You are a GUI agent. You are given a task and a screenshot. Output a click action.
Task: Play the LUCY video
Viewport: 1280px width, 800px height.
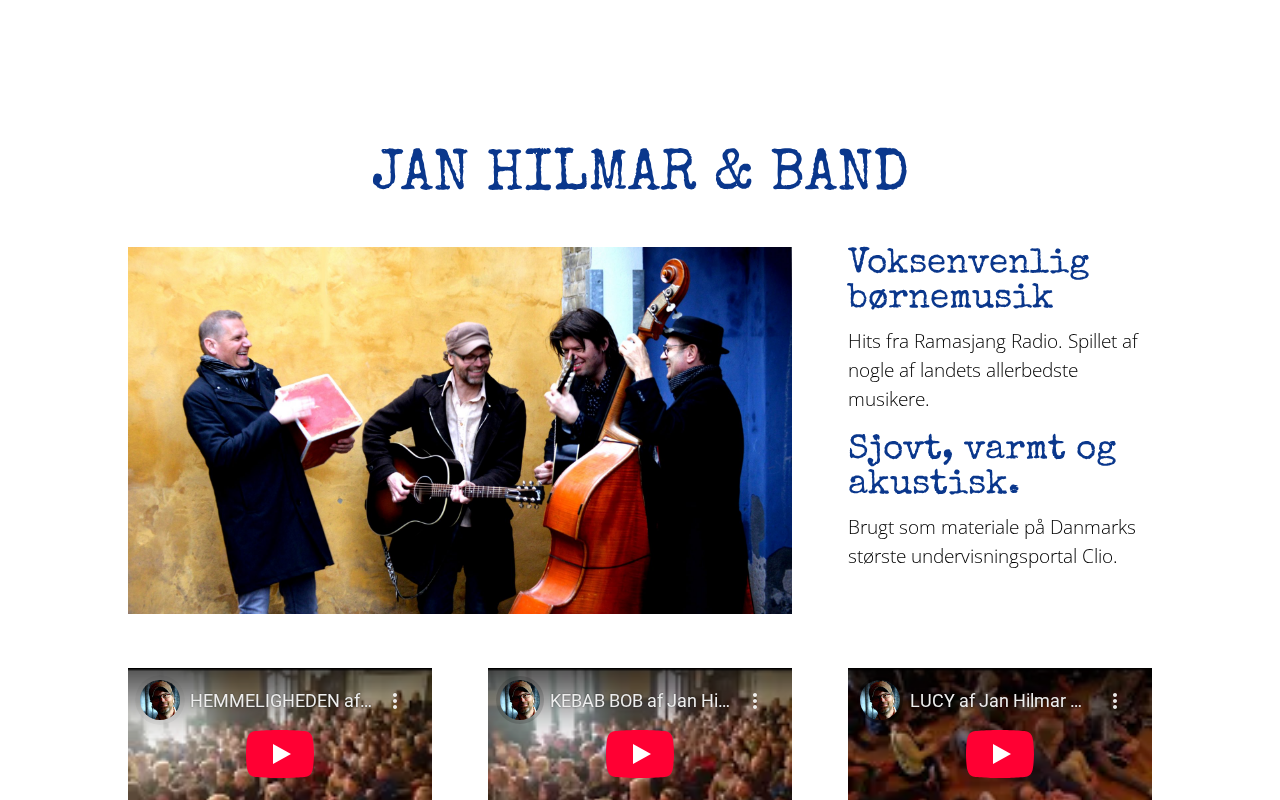tap(1000, 754)
